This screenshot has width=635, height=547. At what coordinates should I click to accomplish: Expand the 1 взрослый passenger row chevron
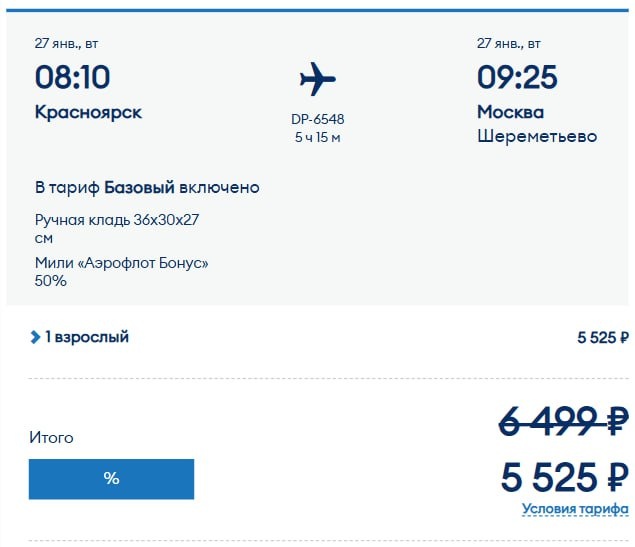click(x=36, y=337)
